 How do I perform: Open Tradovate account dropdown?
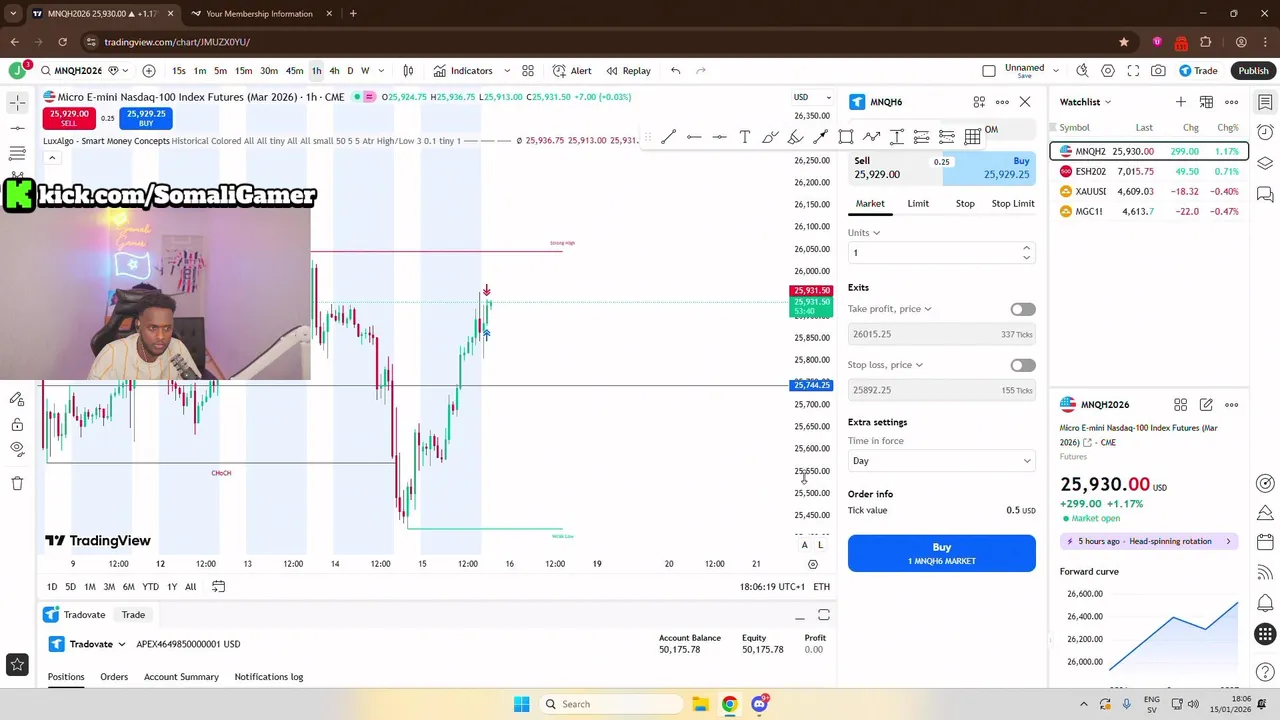click(88, 644)
